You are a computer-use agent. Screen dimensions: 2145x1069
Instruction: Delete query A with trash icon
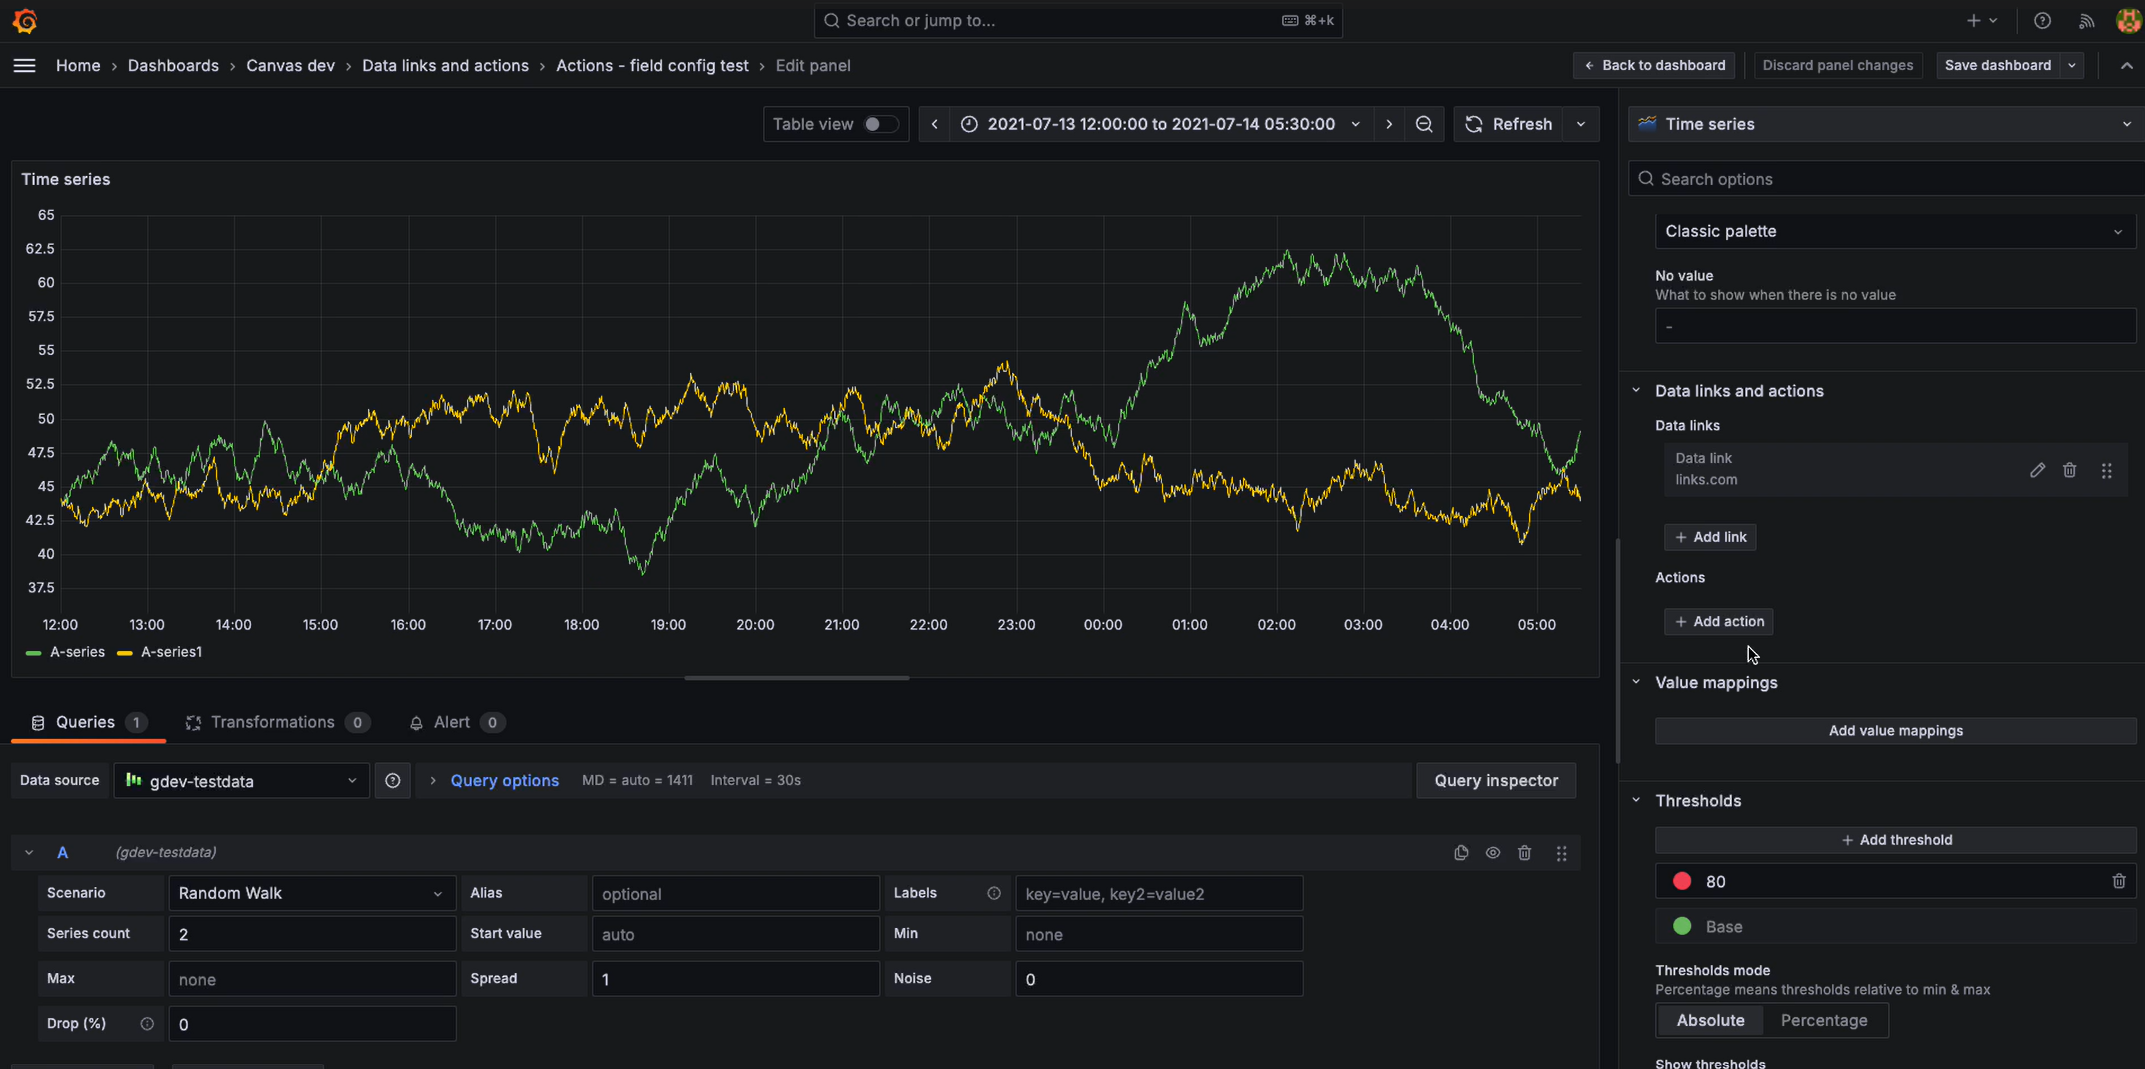coord(1525,852)
